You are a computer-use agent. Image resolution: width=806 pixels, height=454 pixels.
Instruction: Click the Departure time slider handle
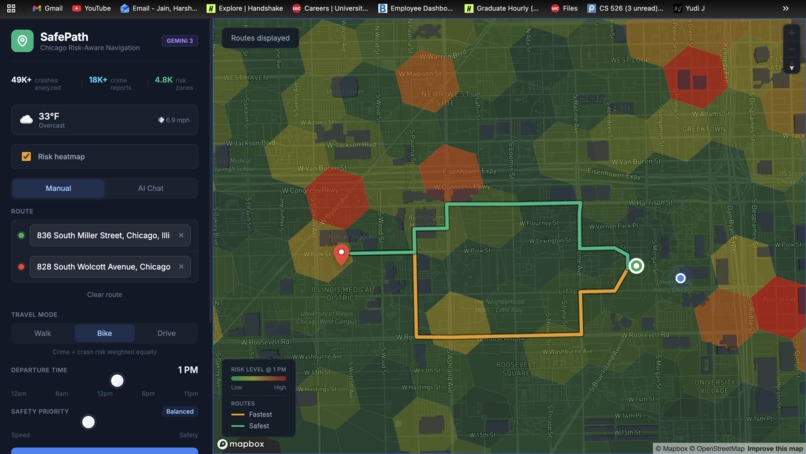117,380
